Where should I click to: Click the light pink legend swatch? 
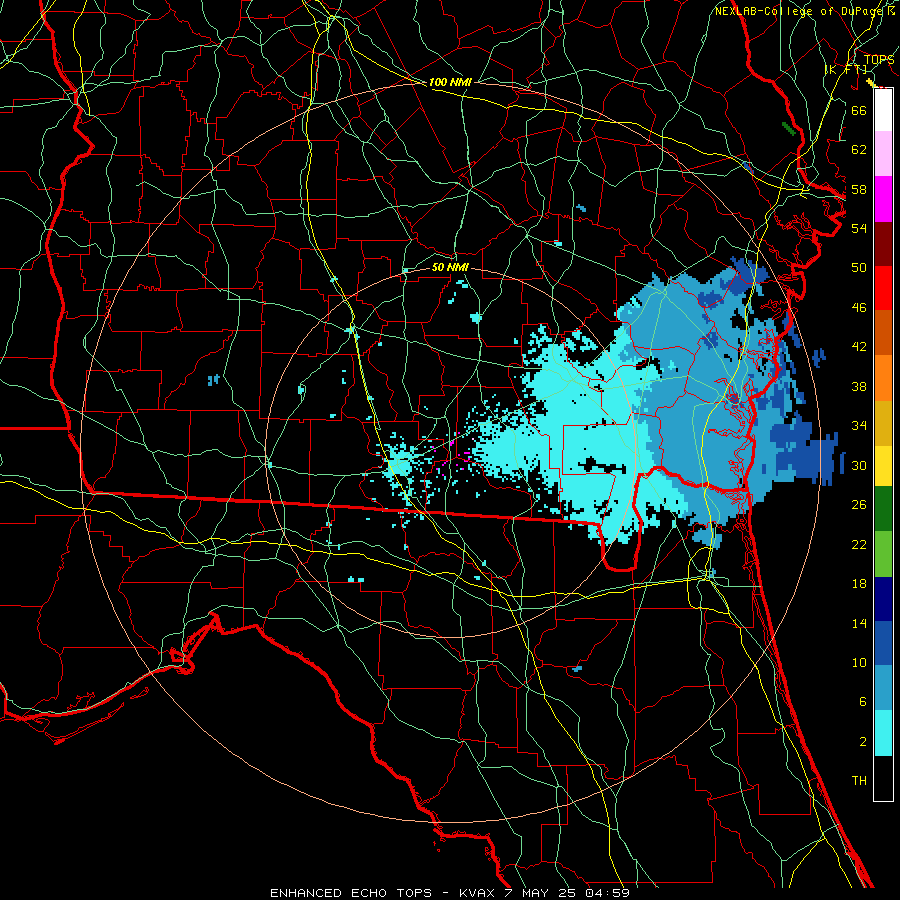(x=883, y=154)
